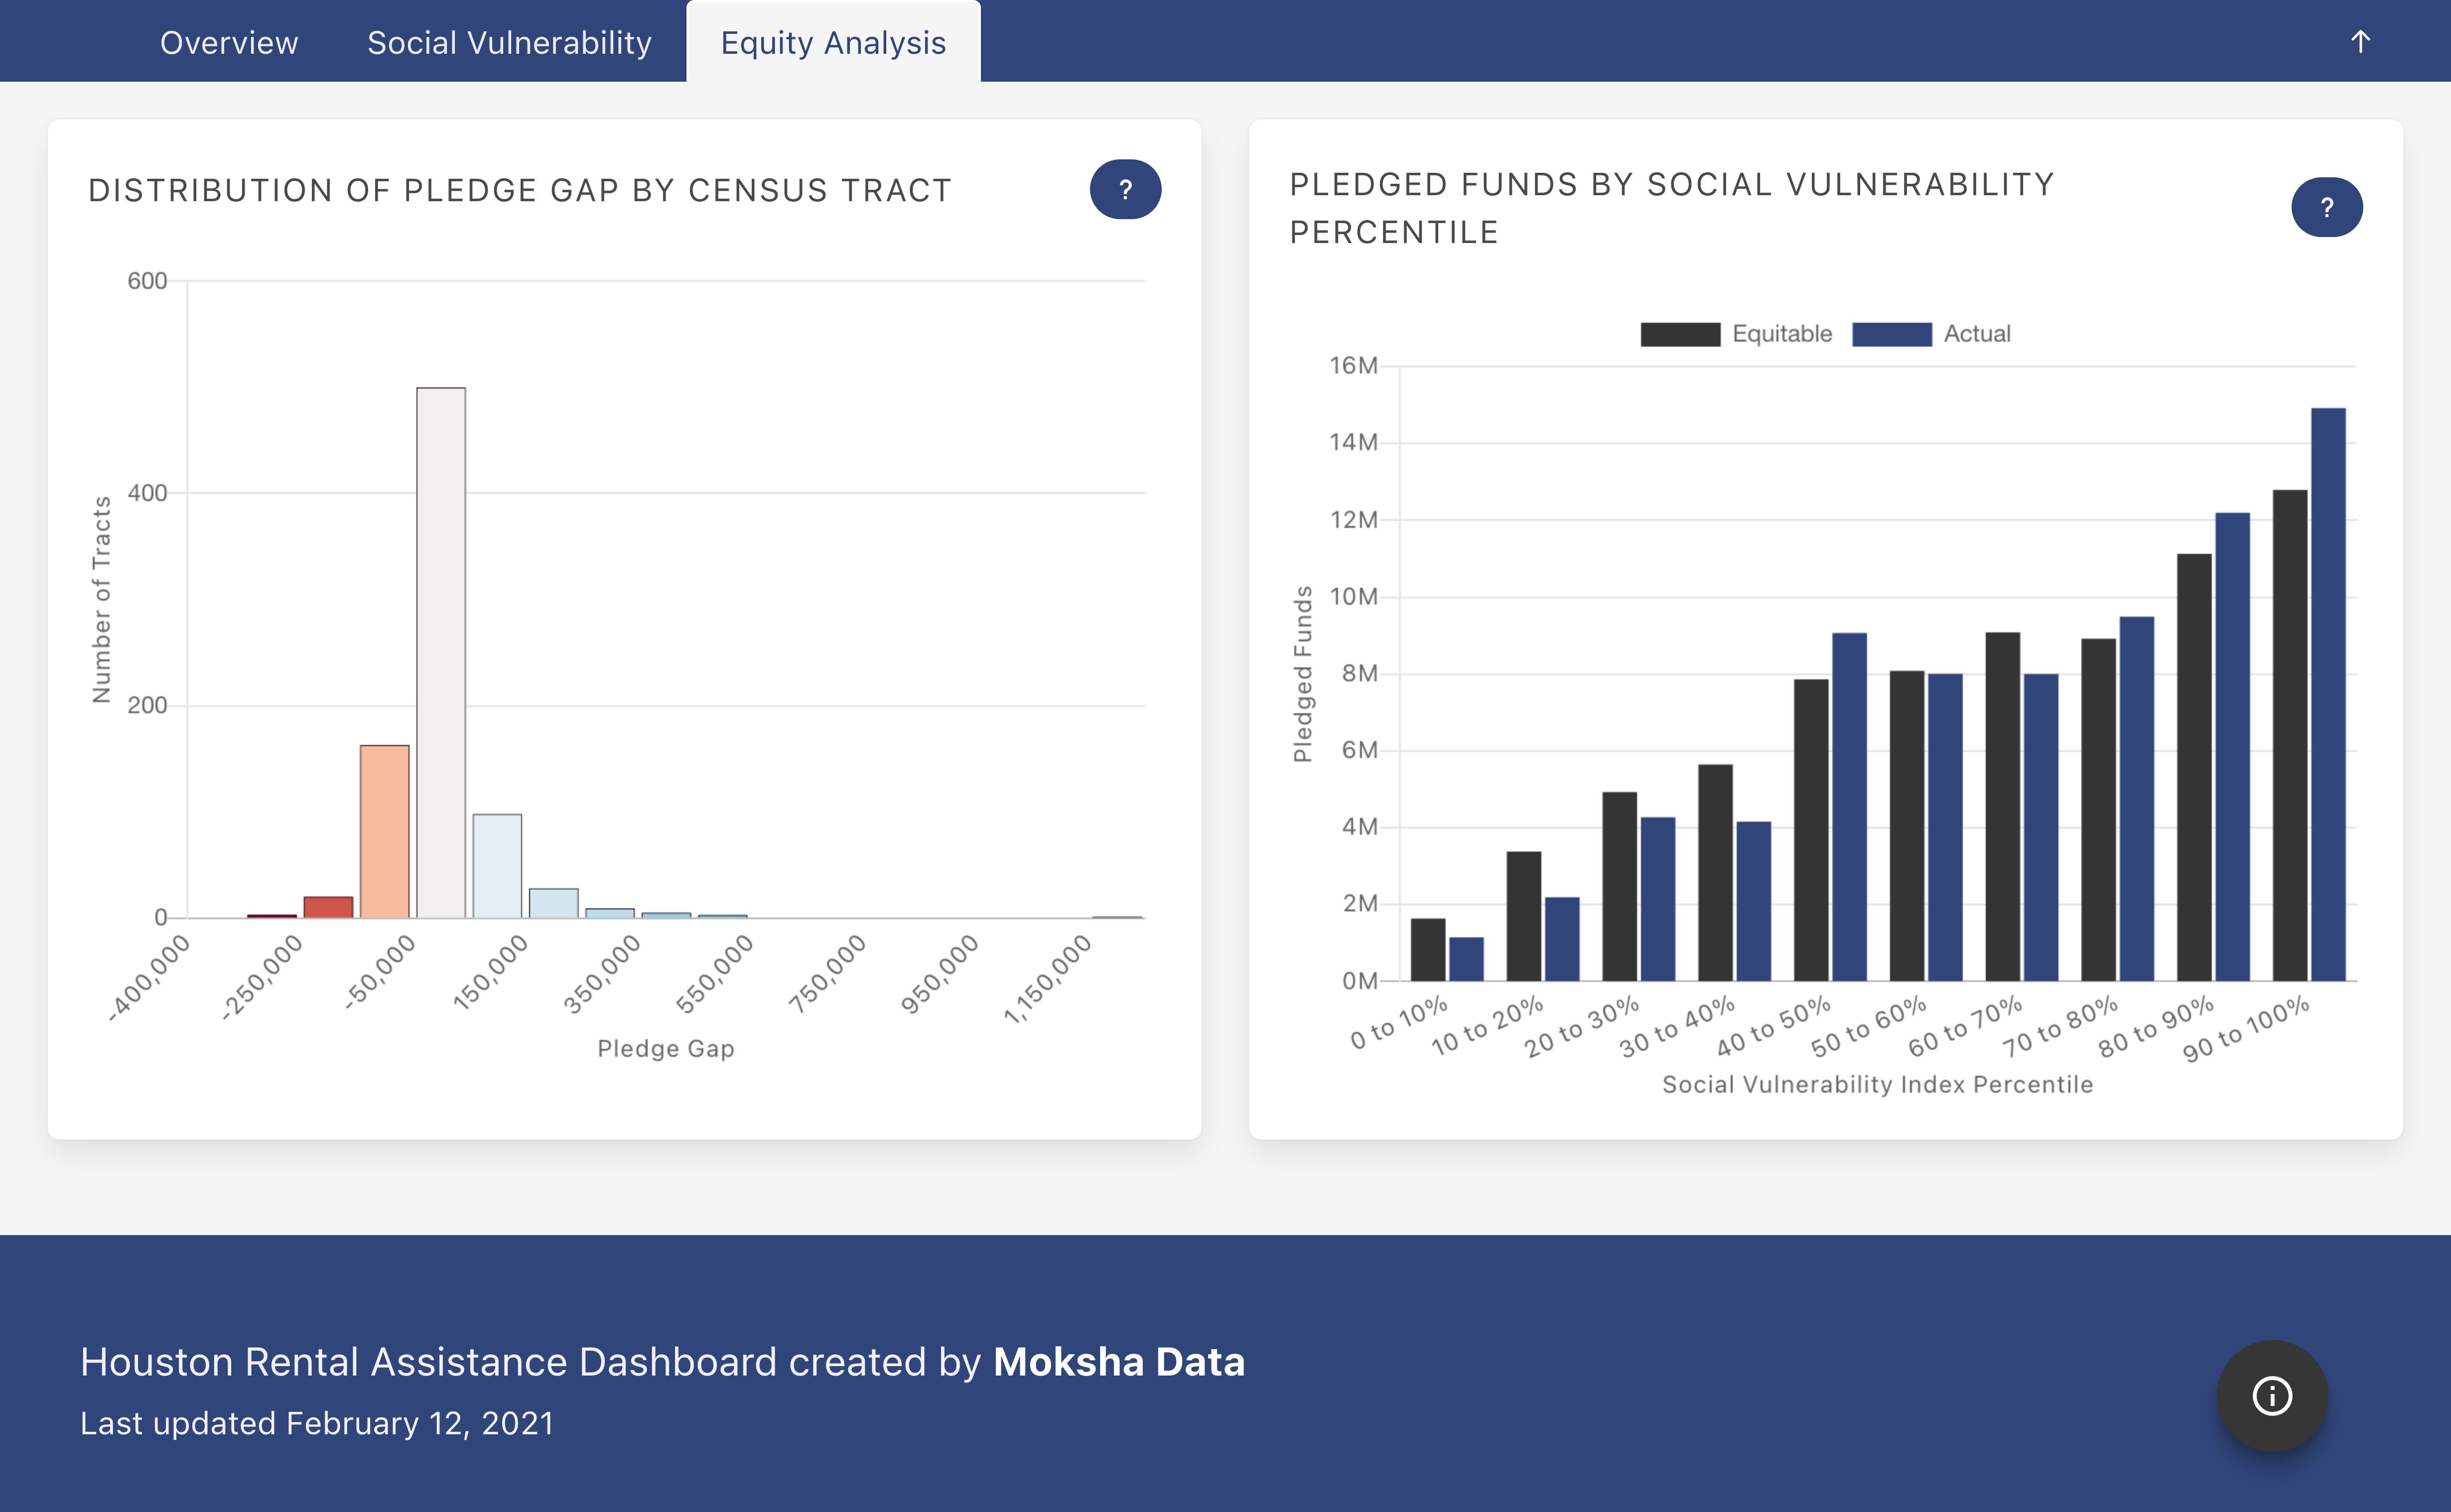Click the orange pledge gap histogram bar

(384, 831)
